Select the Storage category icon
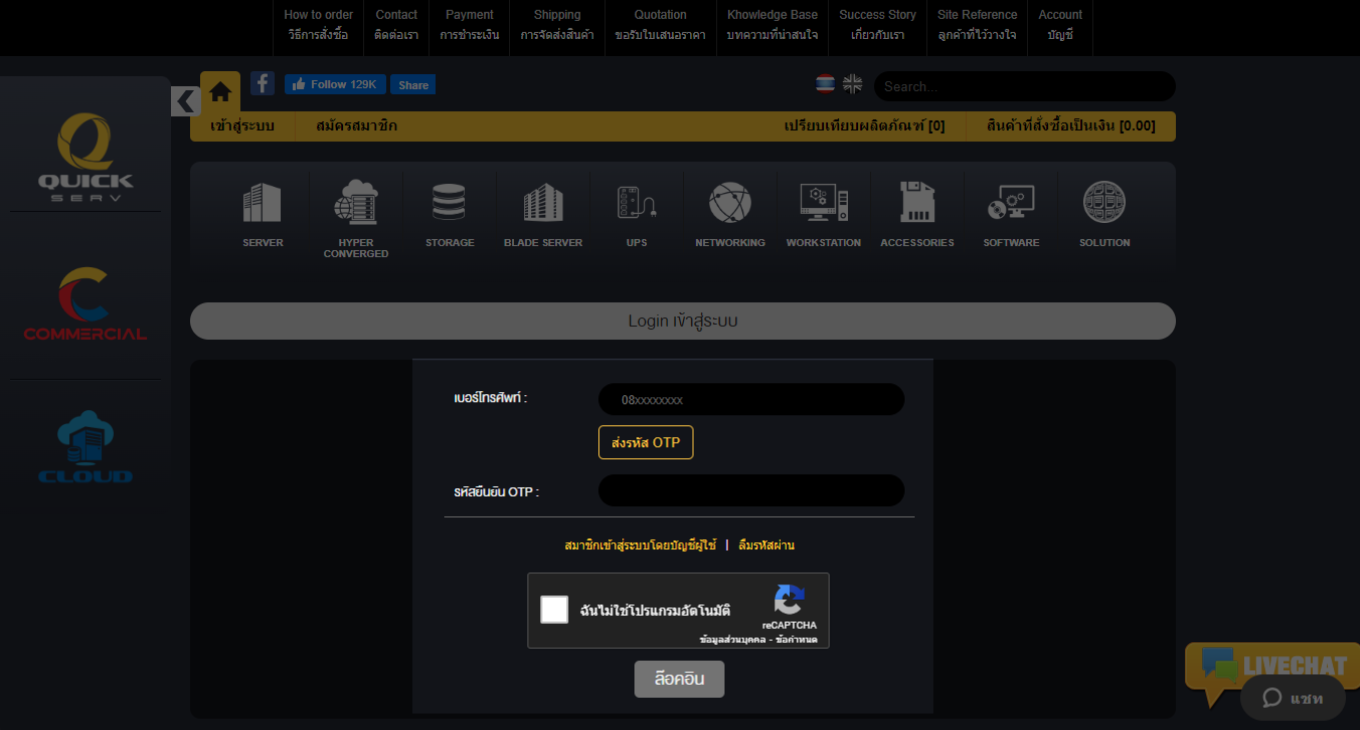The image size is (1360, 730). pyautogui.click(x=449, y=202)
